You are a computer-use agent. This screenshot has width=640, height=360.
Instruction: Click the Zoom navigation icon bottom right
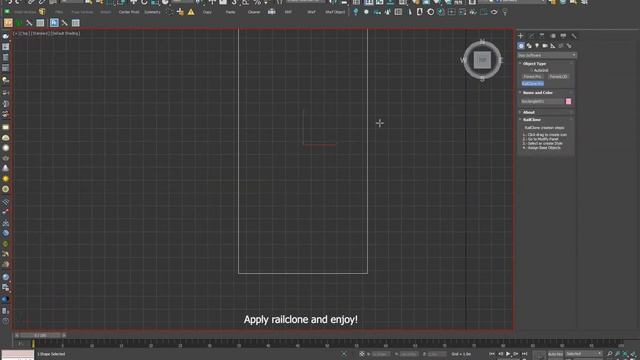[x=610, y=354]
